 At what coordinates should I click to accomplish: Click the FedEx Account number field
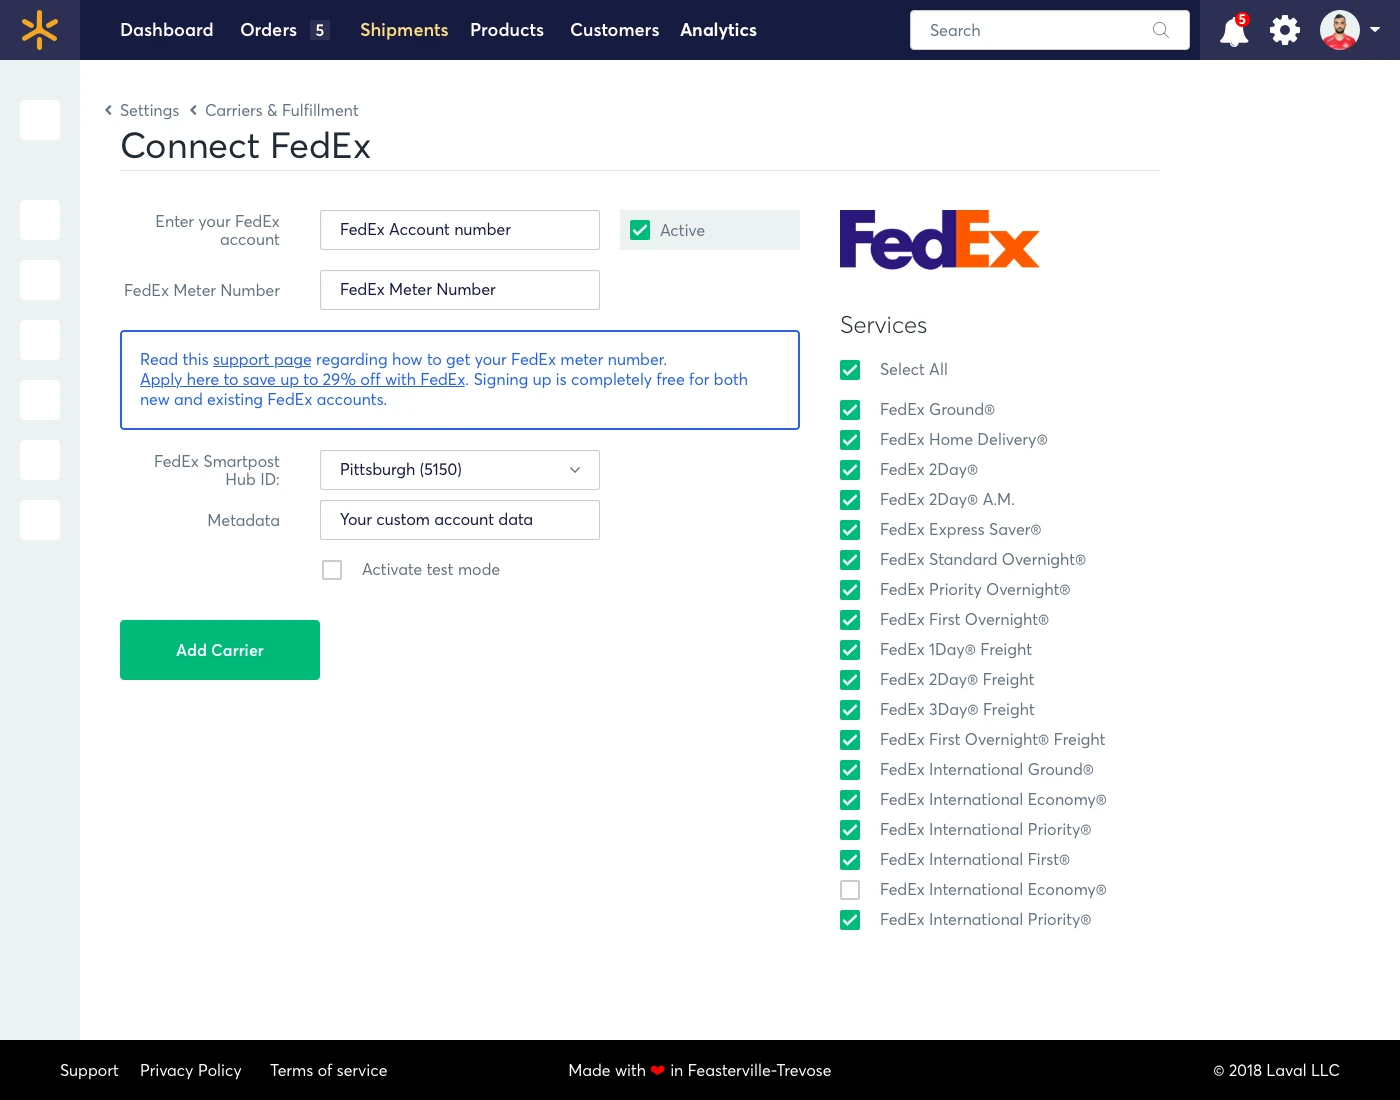coord(460,230)
